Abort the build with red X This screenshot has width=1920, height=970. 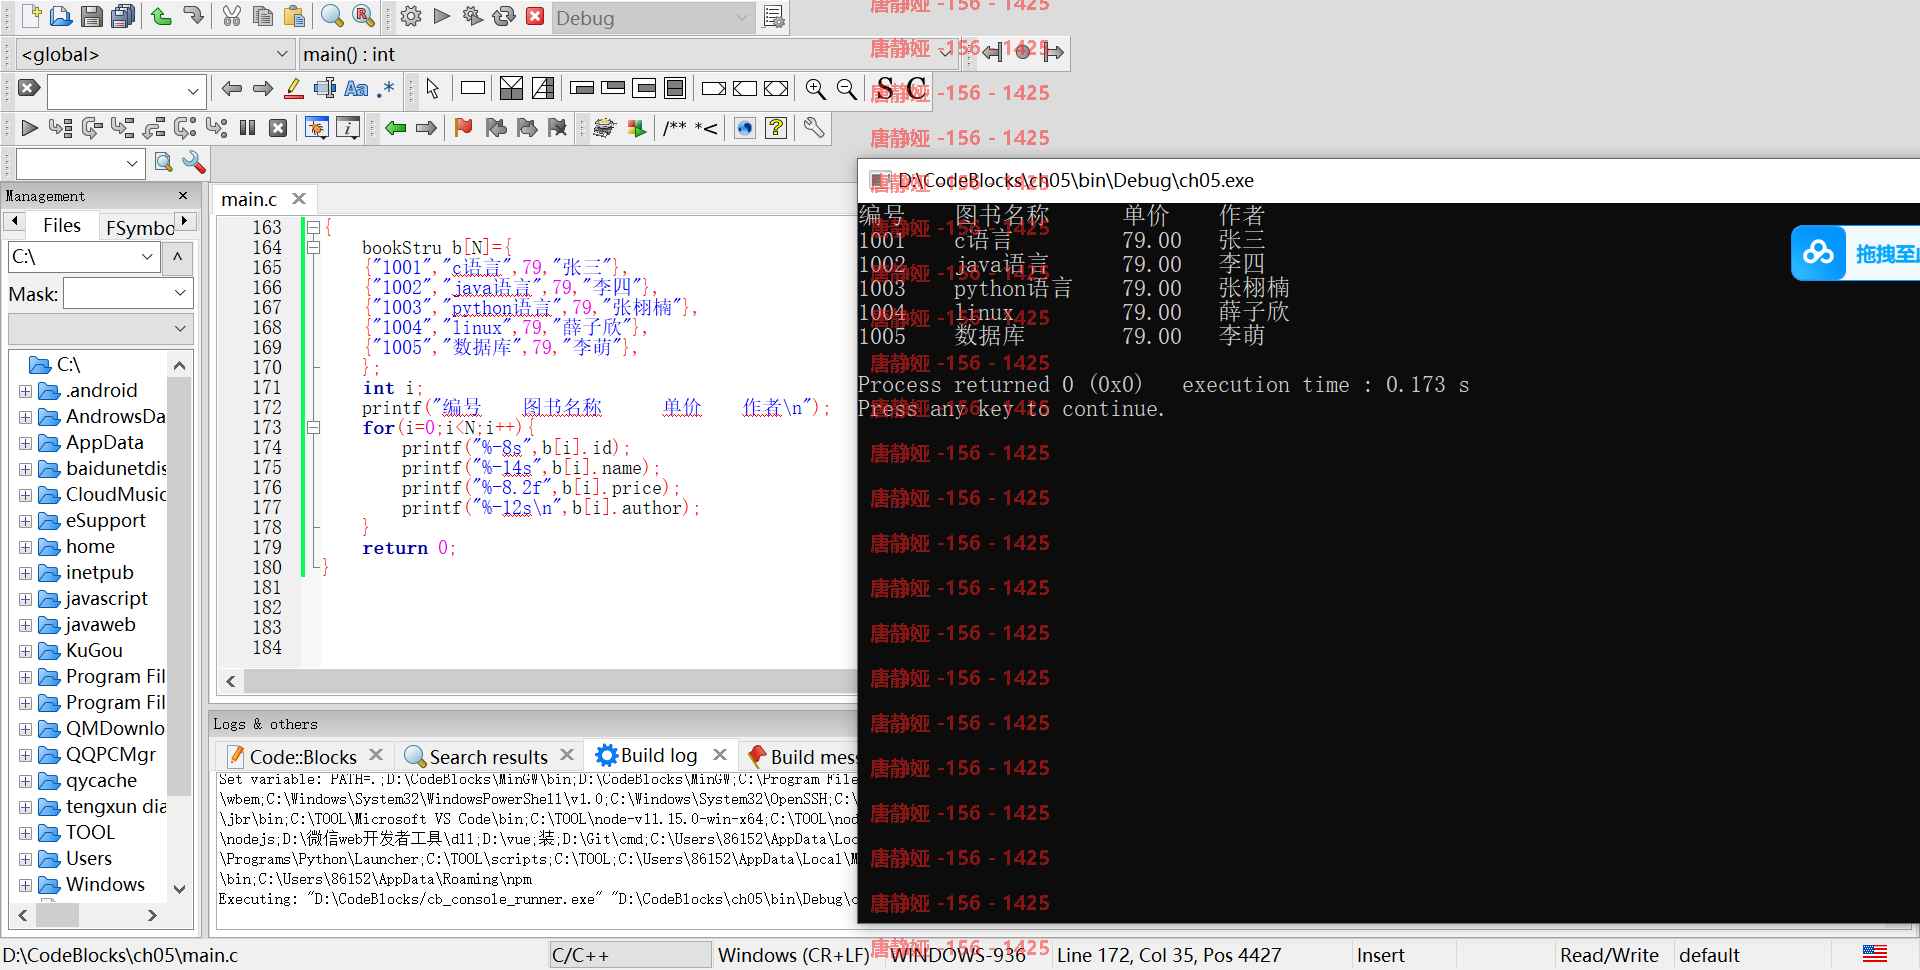tap(535, 16)
